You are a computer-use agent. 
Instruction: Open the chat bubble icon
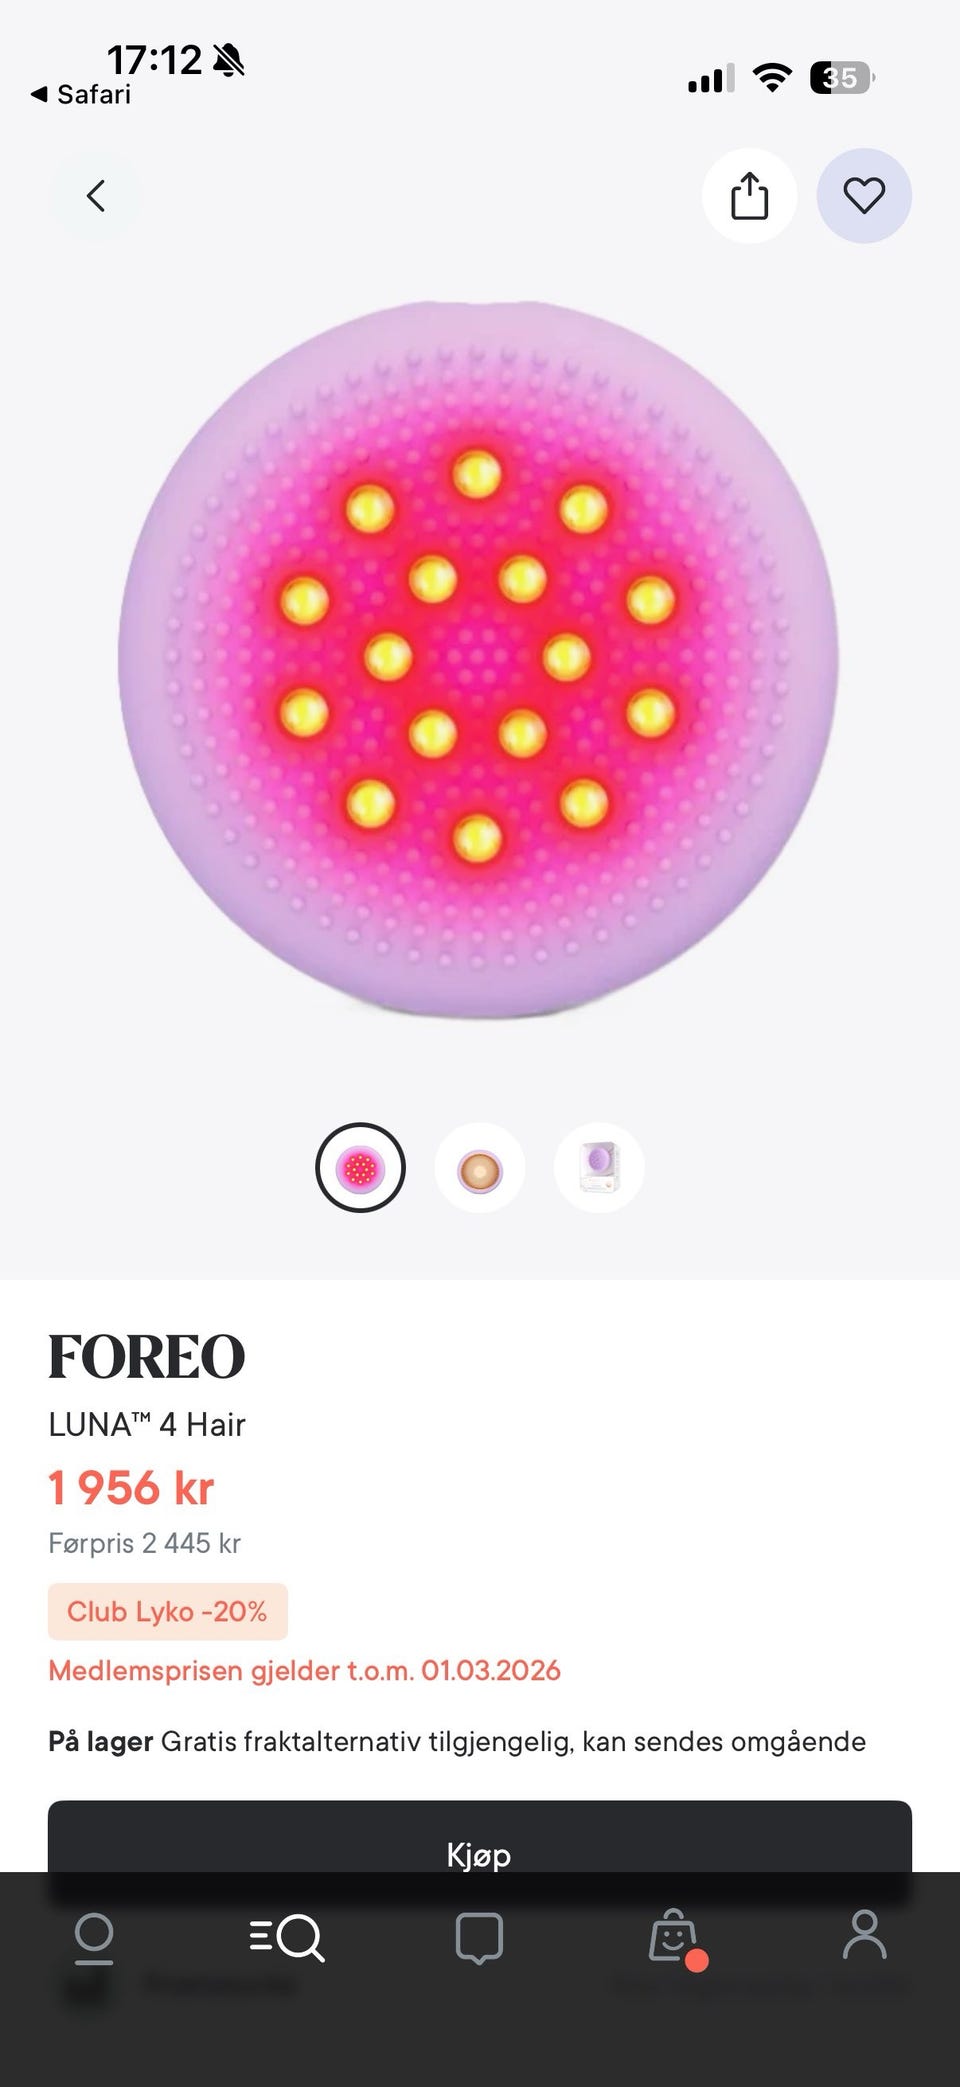(x=479, y=1939)
